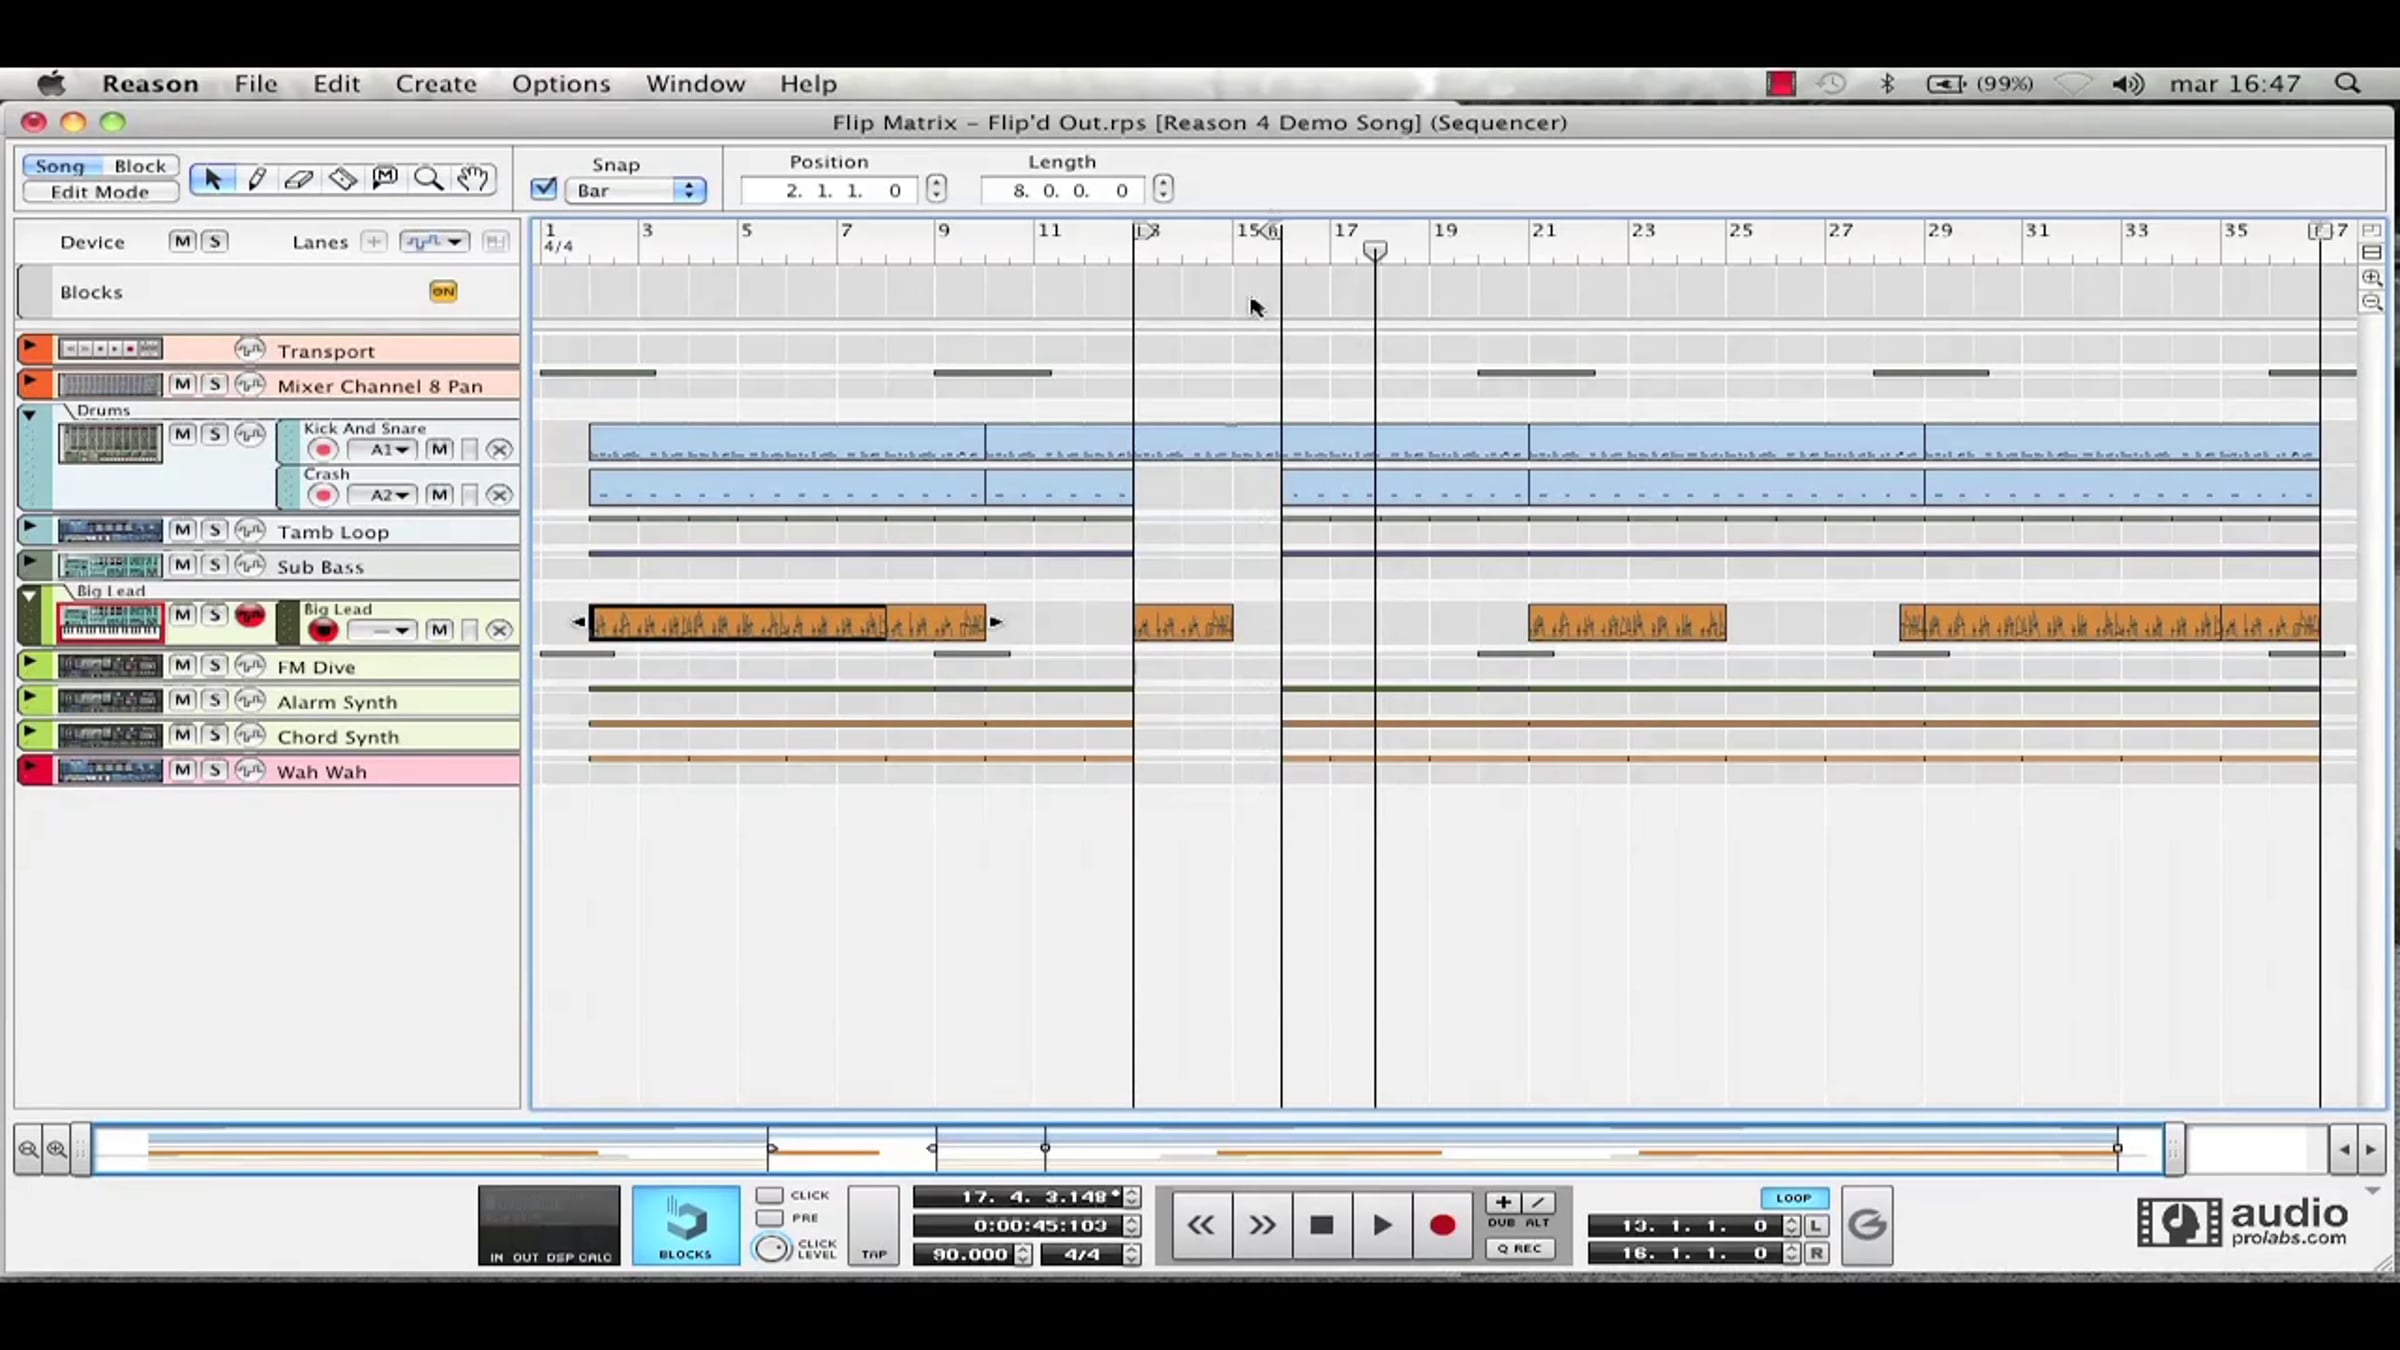Click the Stop button in transport
The width and height of the screenshot is (2400, 1350).
pos(1321,1225)
